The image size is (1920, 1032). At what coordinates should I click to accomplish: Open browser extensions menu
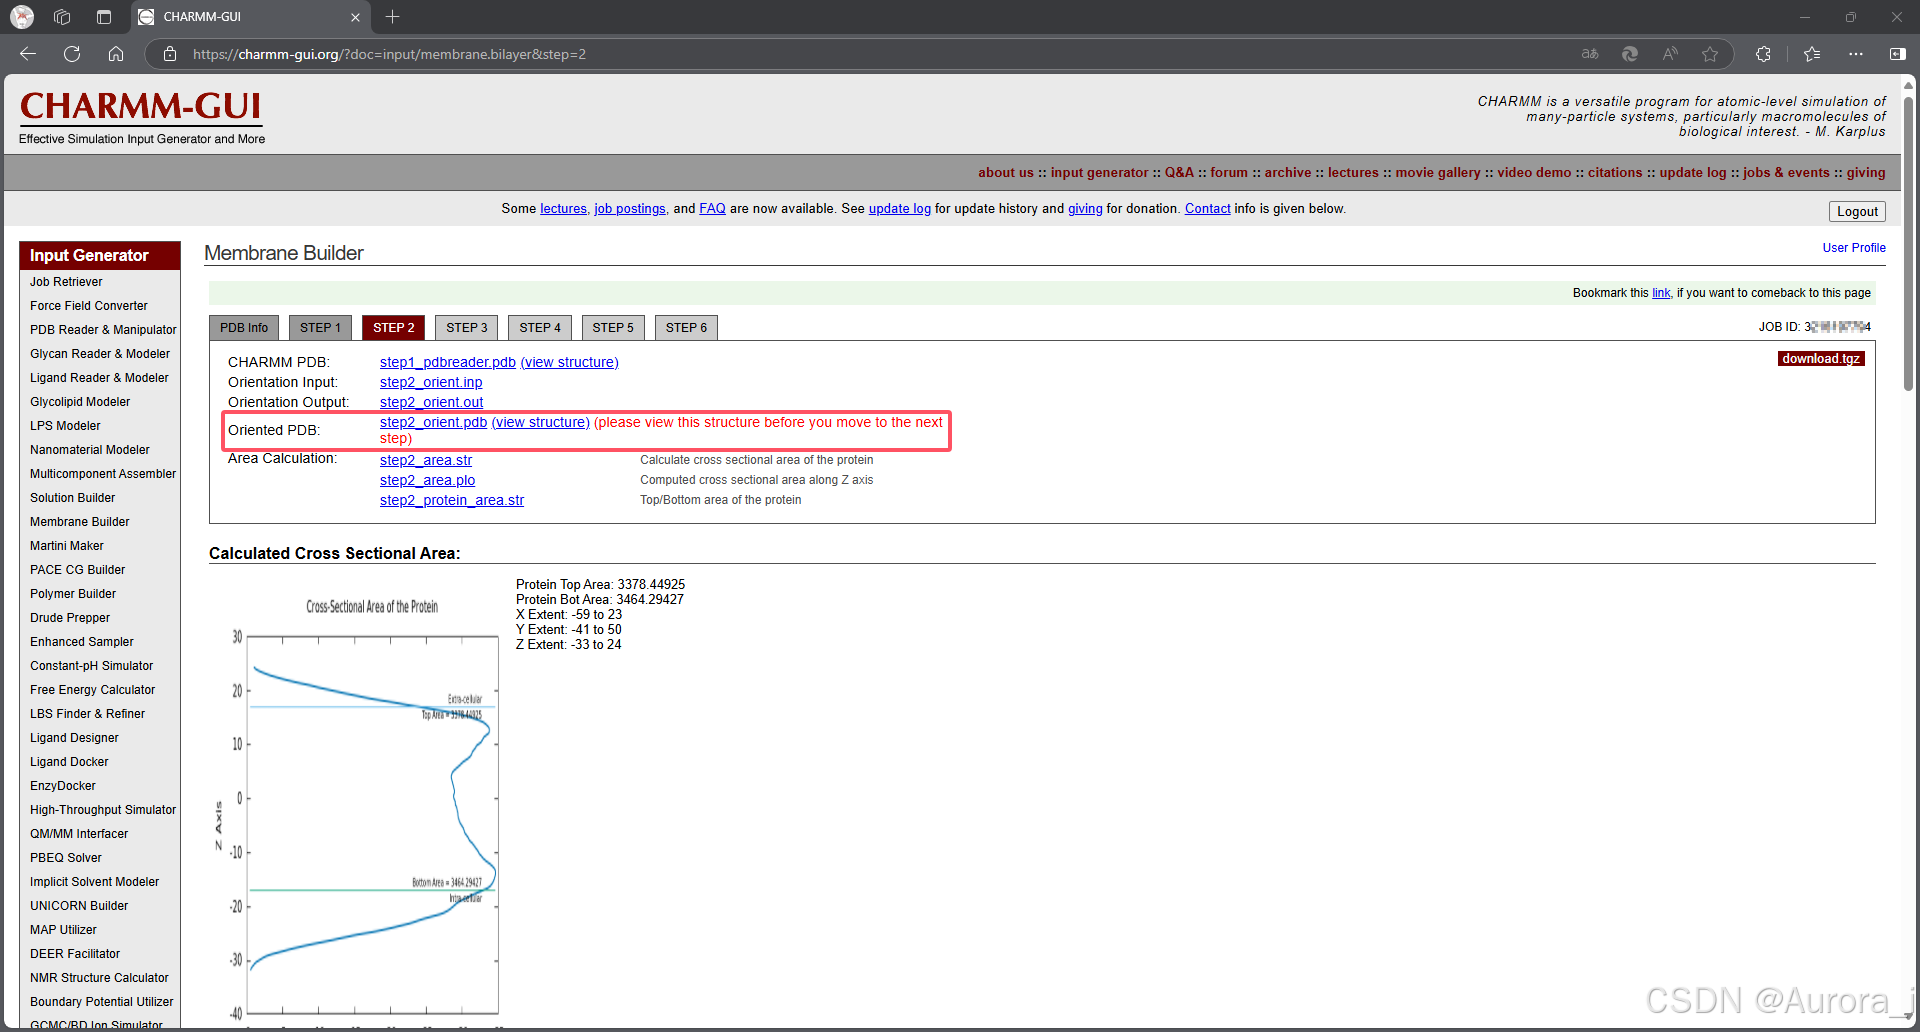pos(1763,54)
